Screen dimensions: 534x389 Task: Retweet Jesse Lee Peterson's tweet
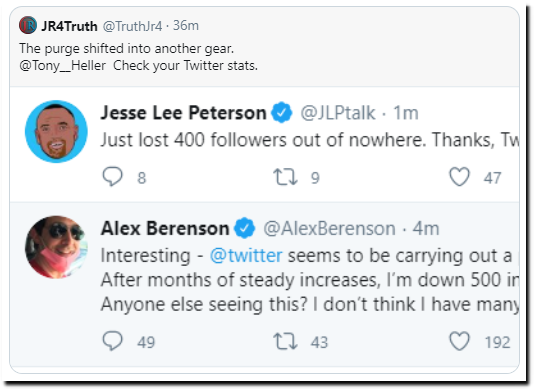[x=285, y=177]
